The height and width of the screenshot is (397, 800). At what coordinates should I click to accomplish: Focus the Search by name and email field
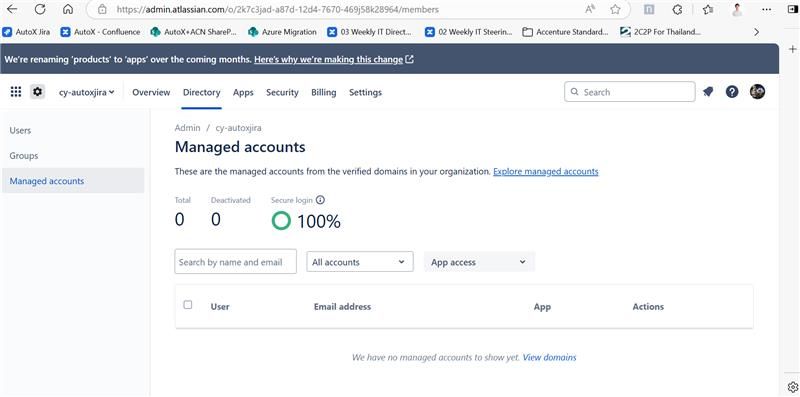(x=235, y=261)
